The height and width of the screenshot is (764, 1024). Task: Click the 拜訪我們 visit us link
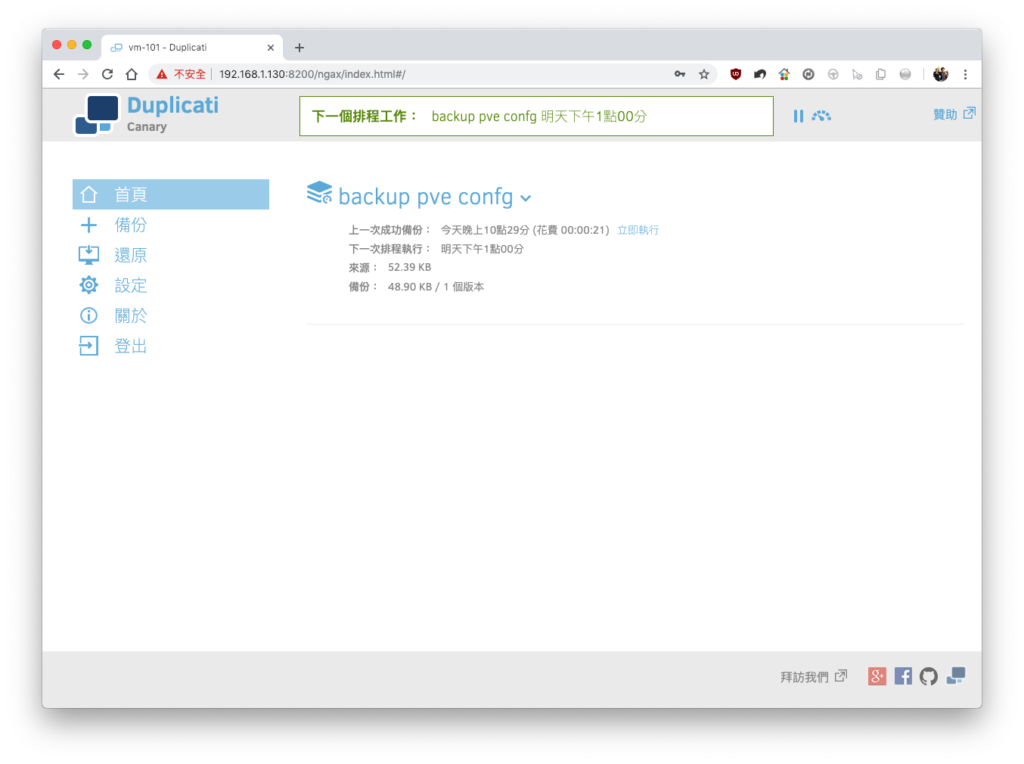814,676
